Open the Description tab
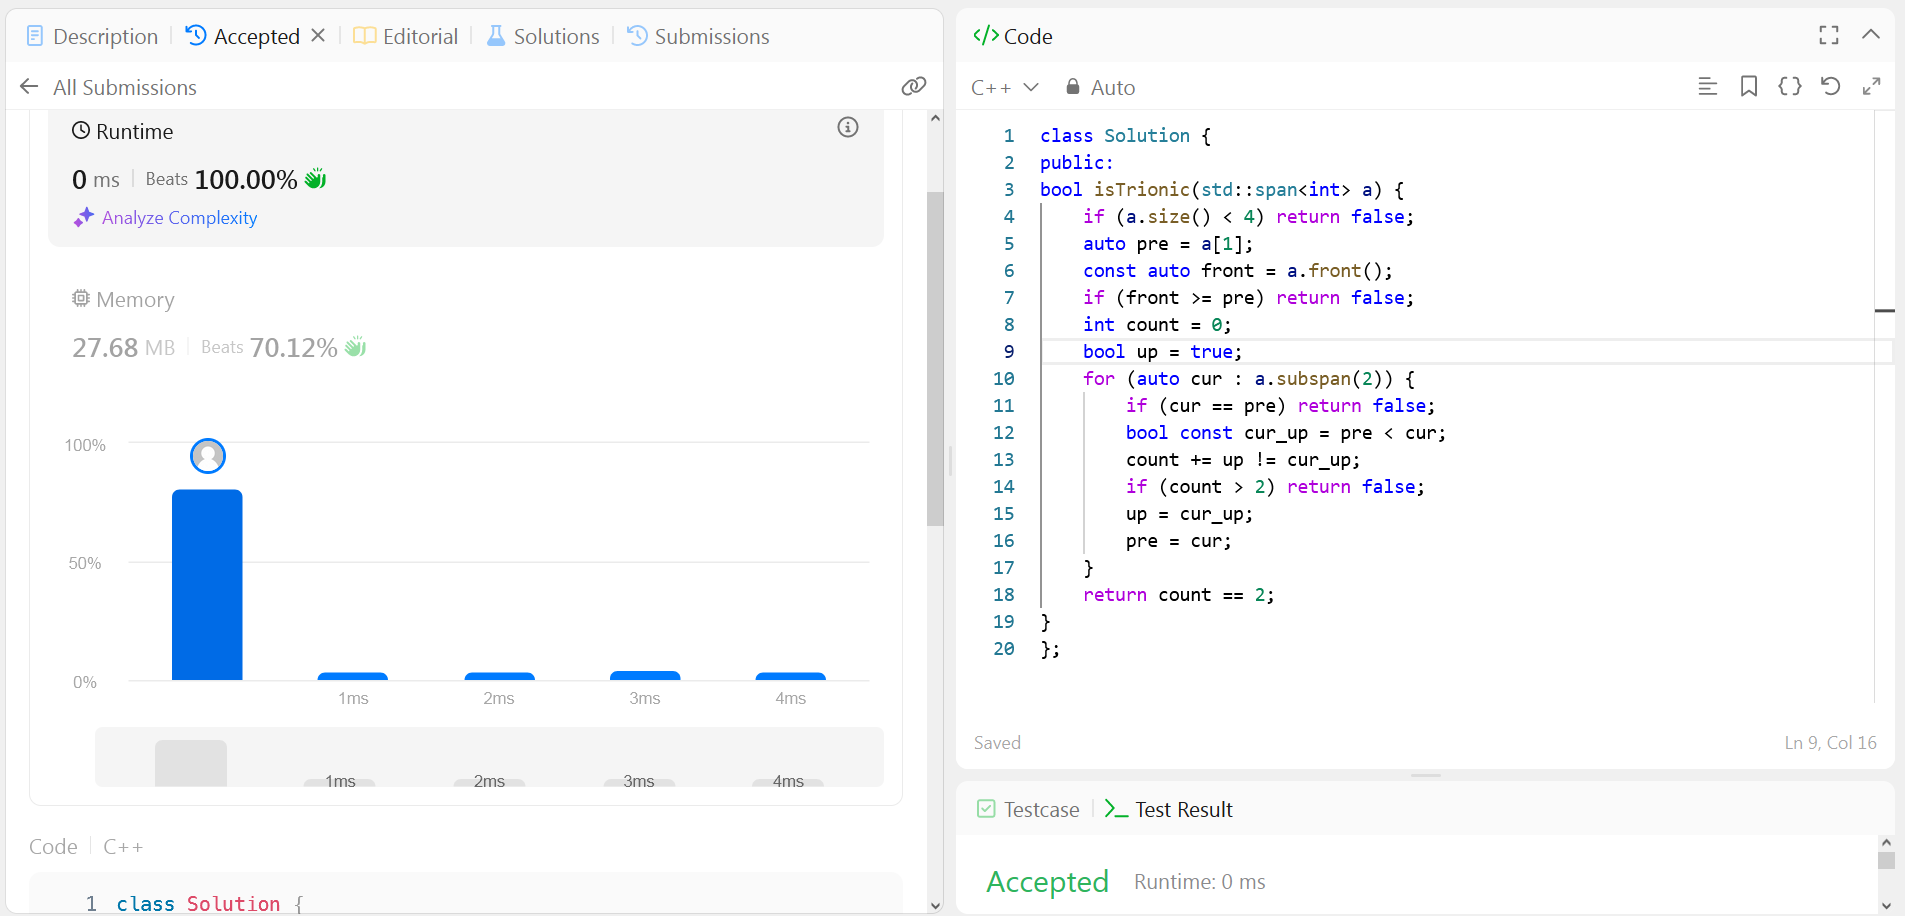Viewport: 1905px width, 916px height. coord(92,37)
